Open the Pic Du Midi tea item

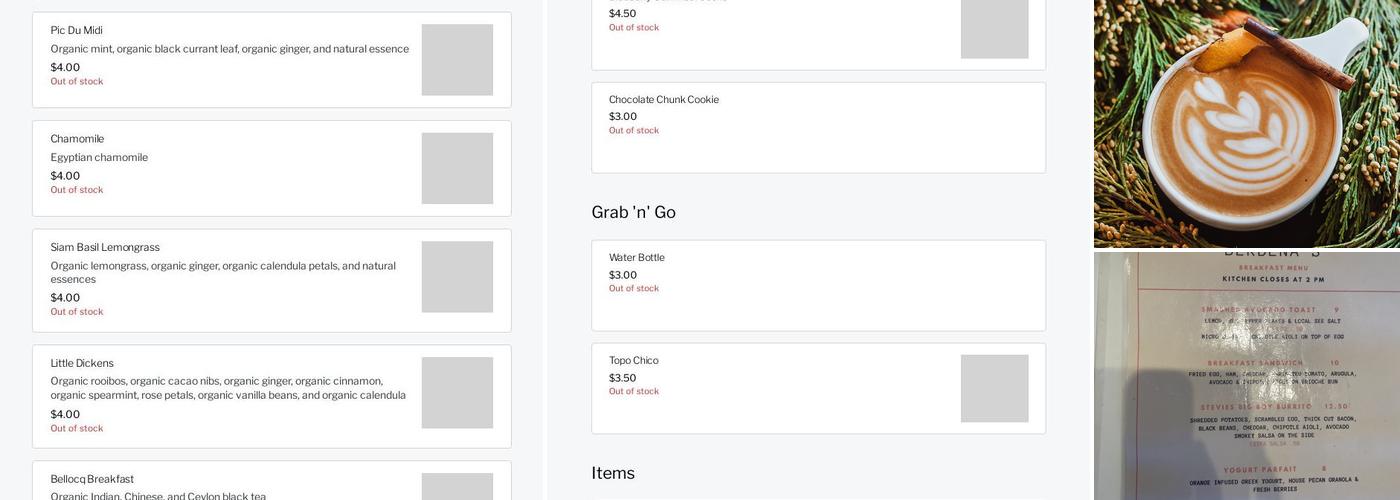[x=77, y=30]
